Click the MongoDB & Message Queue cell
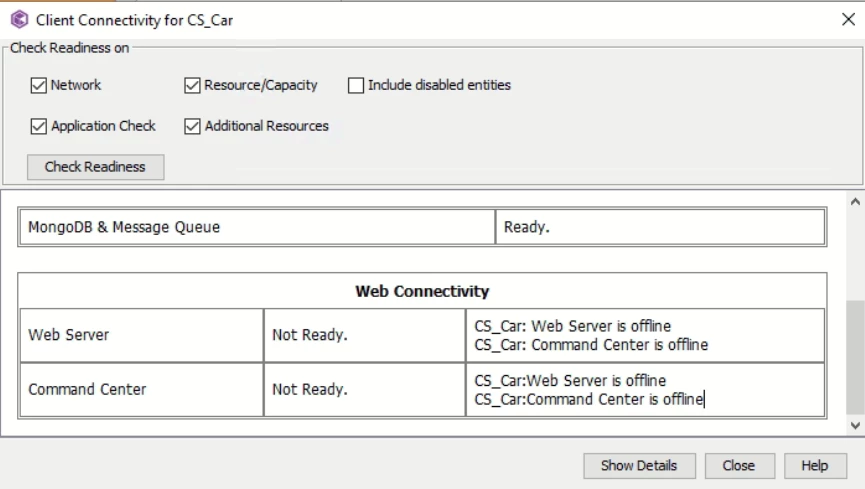The width and height of the screenshot is (865, 489). pos(124,227)
